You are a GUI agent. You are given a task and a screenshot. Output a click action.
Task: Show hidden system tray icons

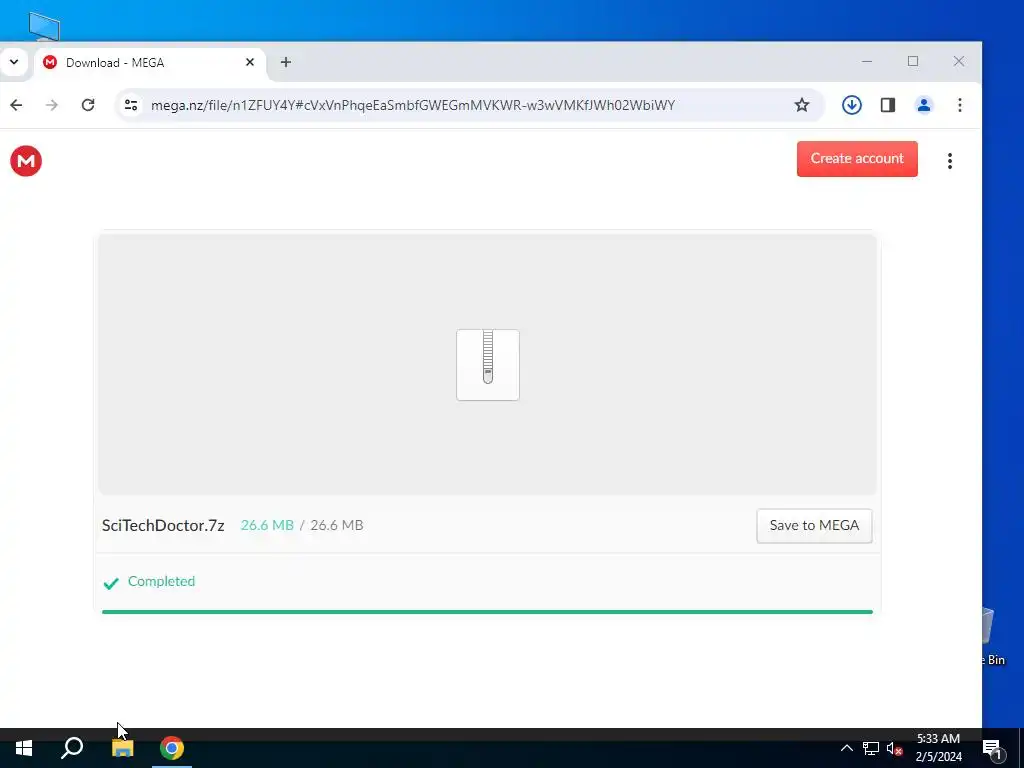(x=846, y=748)
